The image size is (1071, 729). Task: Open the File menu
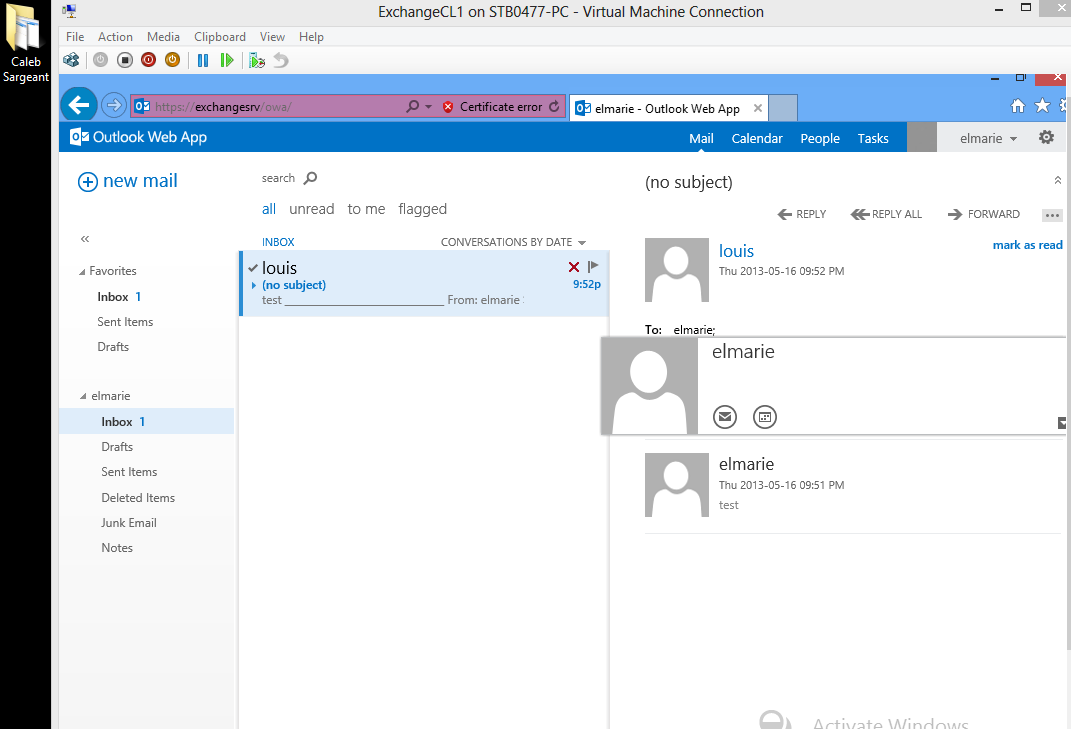75,37
